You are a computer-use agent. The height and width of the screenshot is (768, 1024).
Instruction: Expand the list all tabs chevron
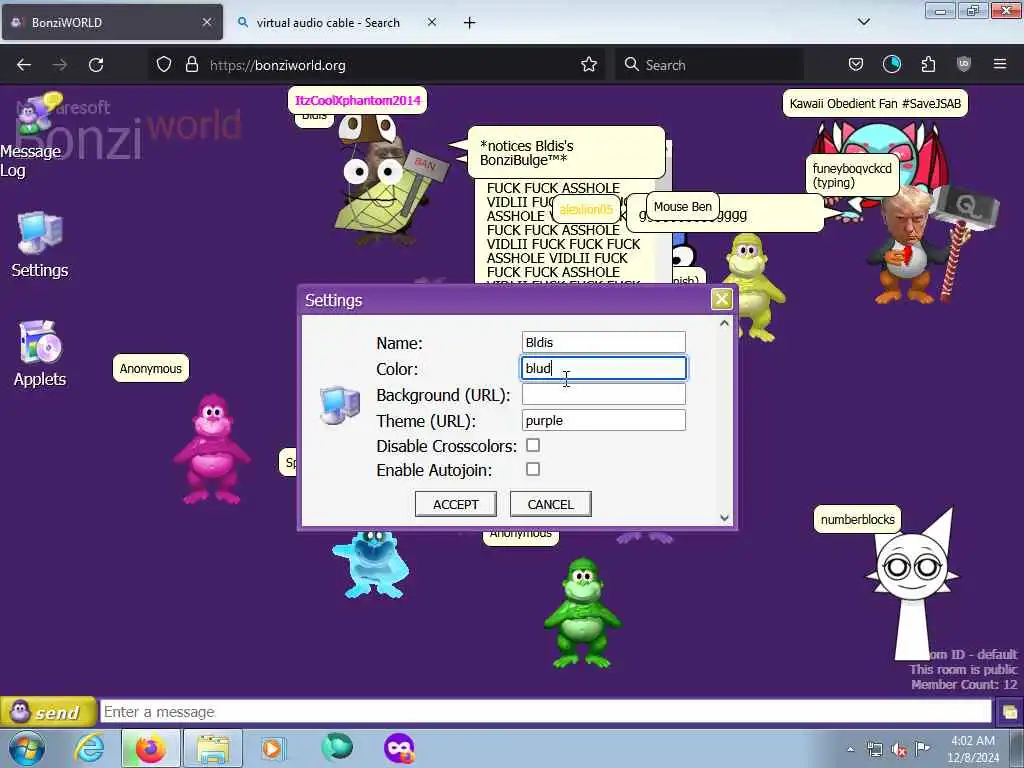(863, 22)
